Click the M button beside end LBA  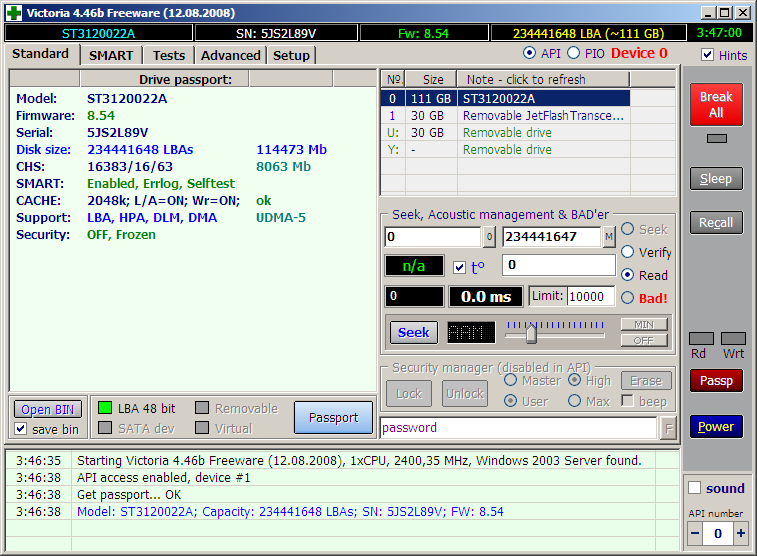(609, 236)
